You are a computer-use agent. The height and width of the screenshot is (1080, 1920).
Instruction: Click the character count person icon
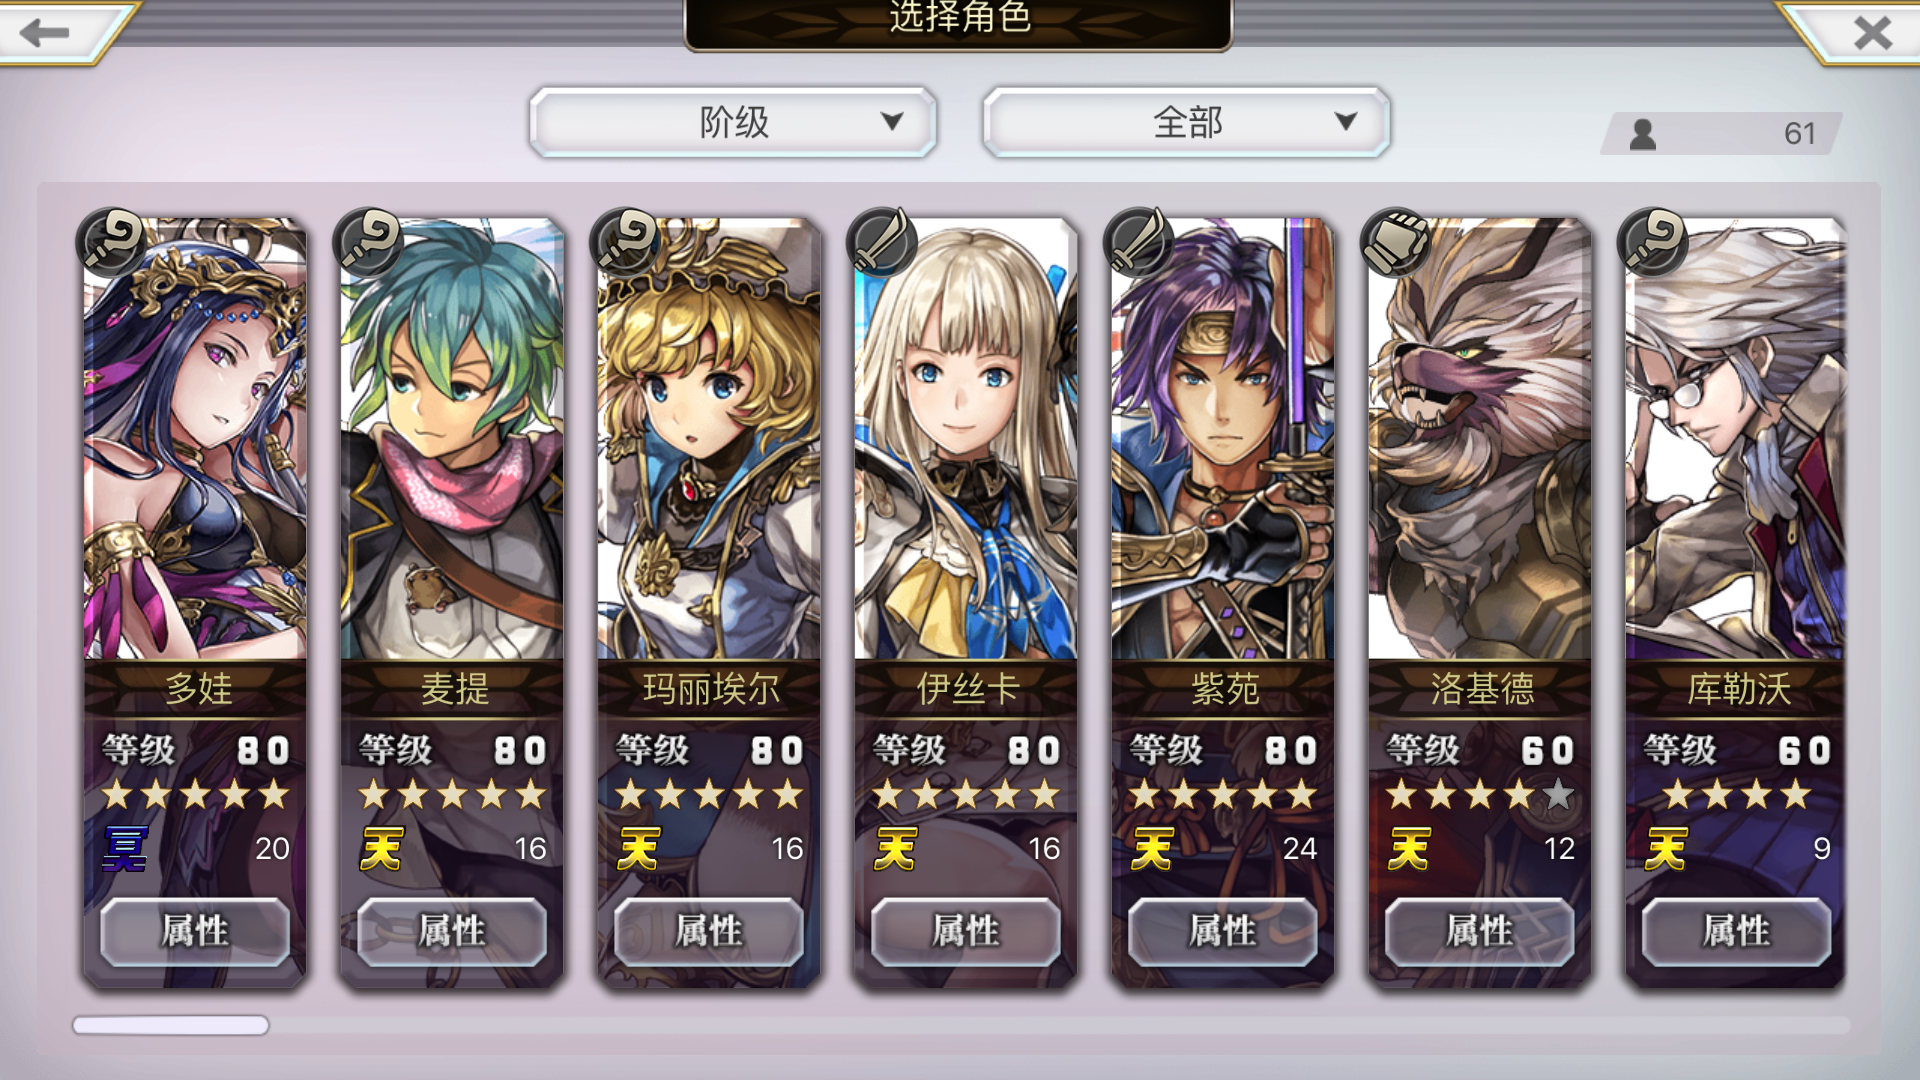1643,134
